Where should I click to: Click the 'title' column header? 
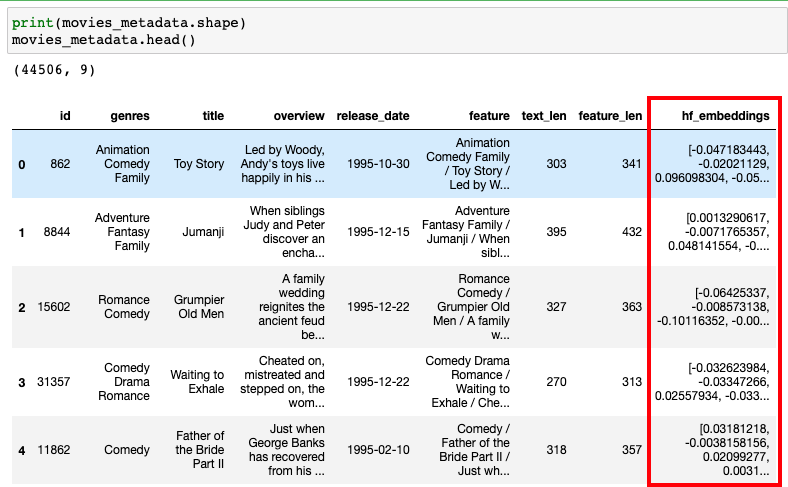pos(213,116)
